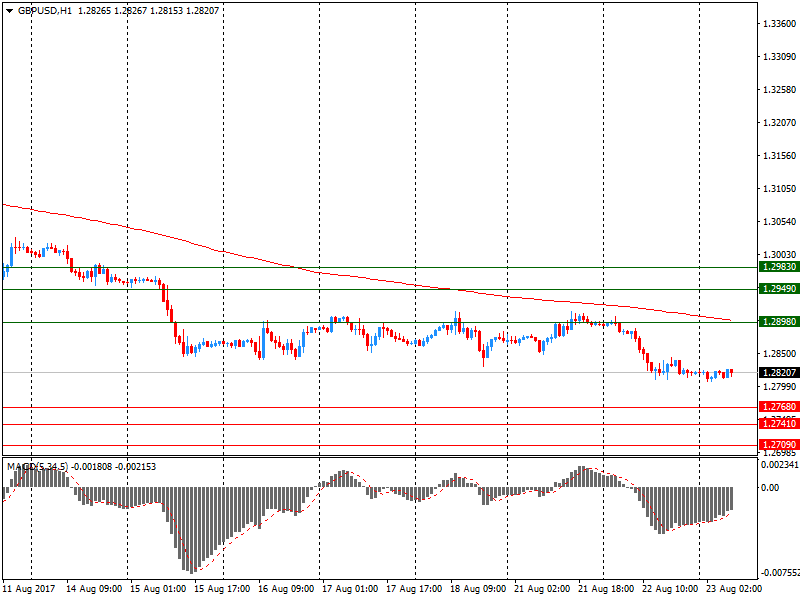Click the 1.31050 price scale value
The image size is (800, 600).
tap(779, 189)
